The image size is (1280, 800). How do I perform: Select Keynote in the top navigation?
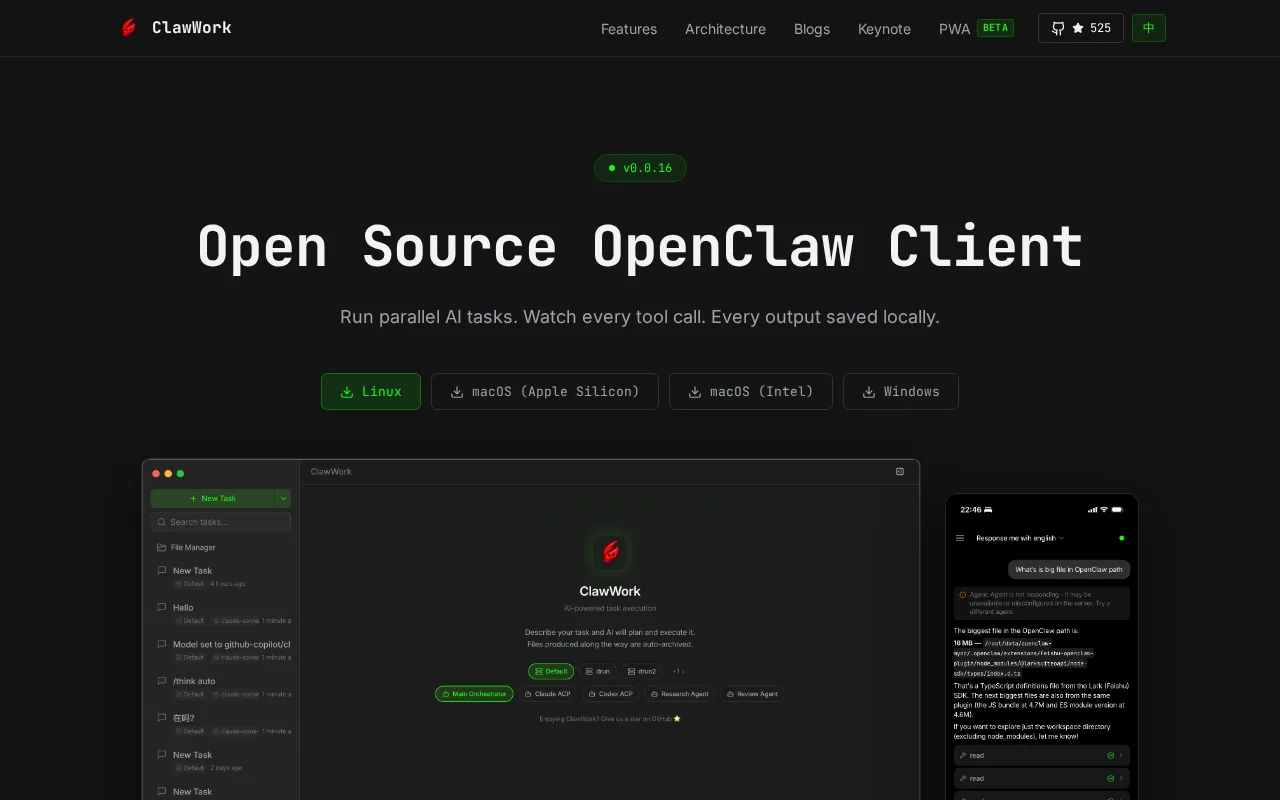[x=884, y=29]
